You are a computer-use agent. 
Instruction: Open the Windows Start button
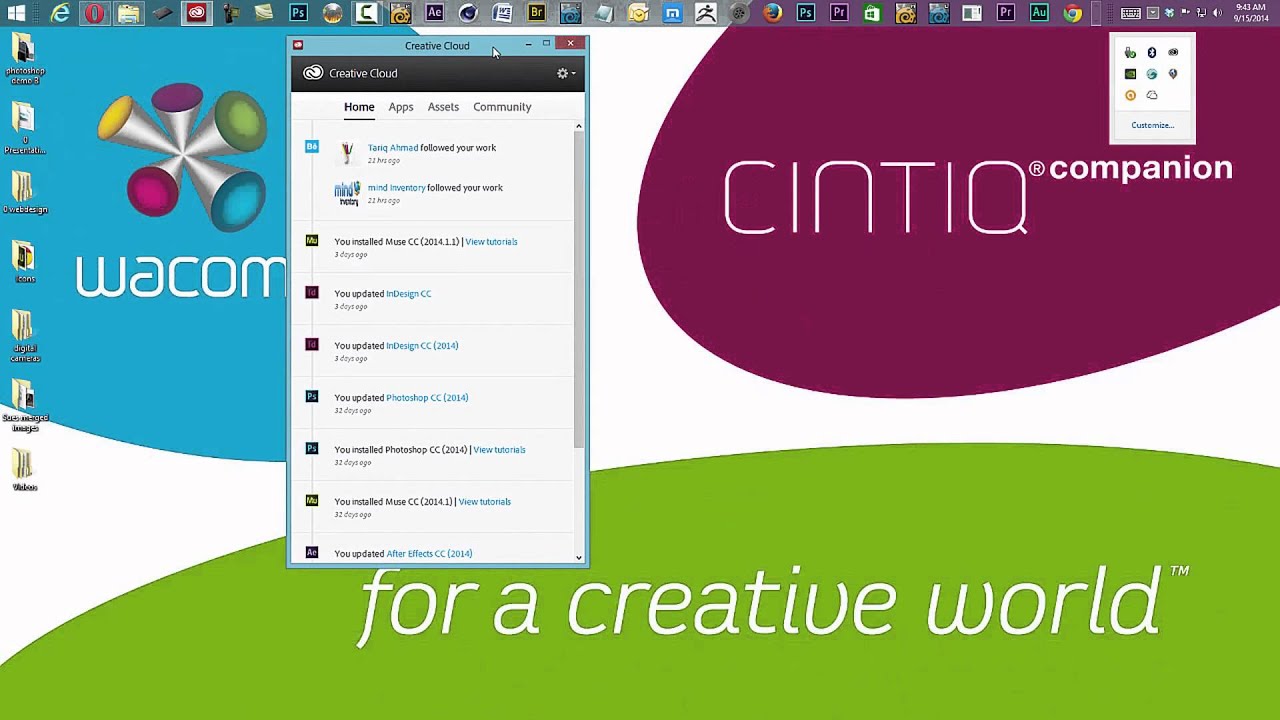click(x=16, y=13)
